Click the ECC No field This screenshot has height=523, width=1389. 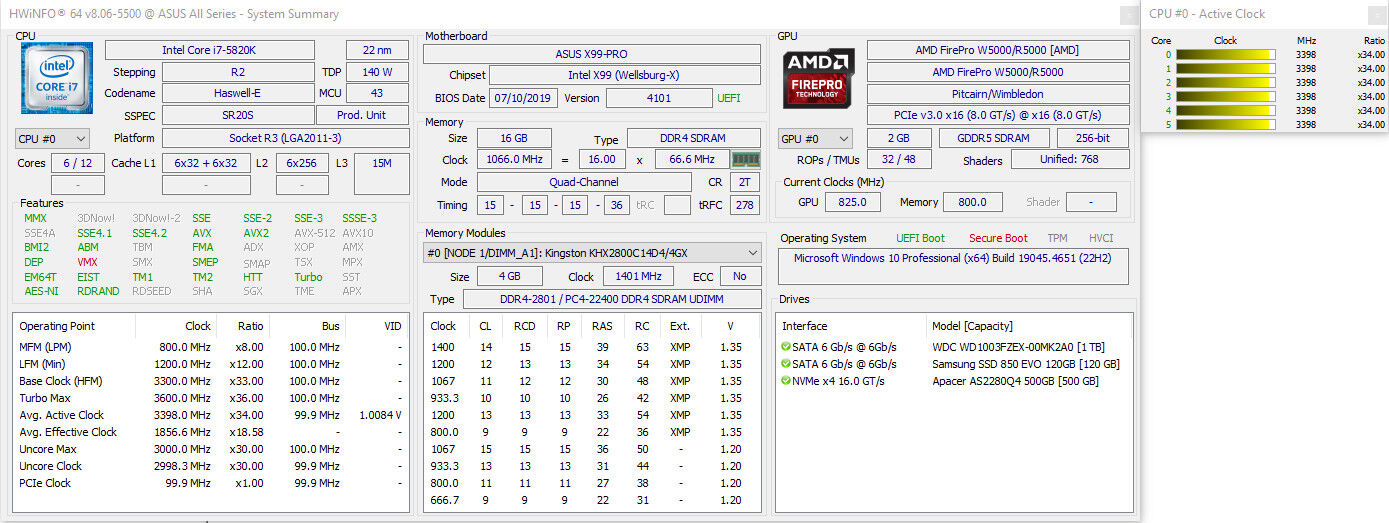(x=740, y=276)
